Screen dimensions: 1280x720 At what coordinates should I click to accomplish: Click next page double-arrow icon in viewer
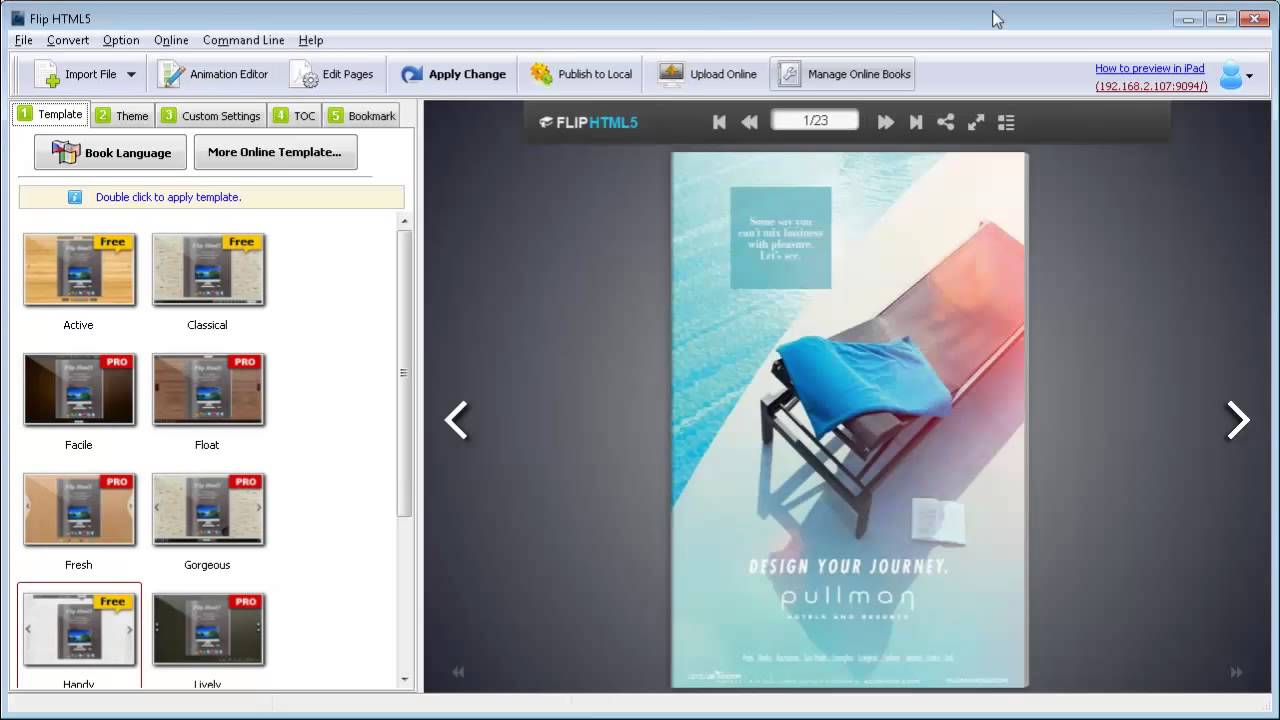click(x=885, y=122)
